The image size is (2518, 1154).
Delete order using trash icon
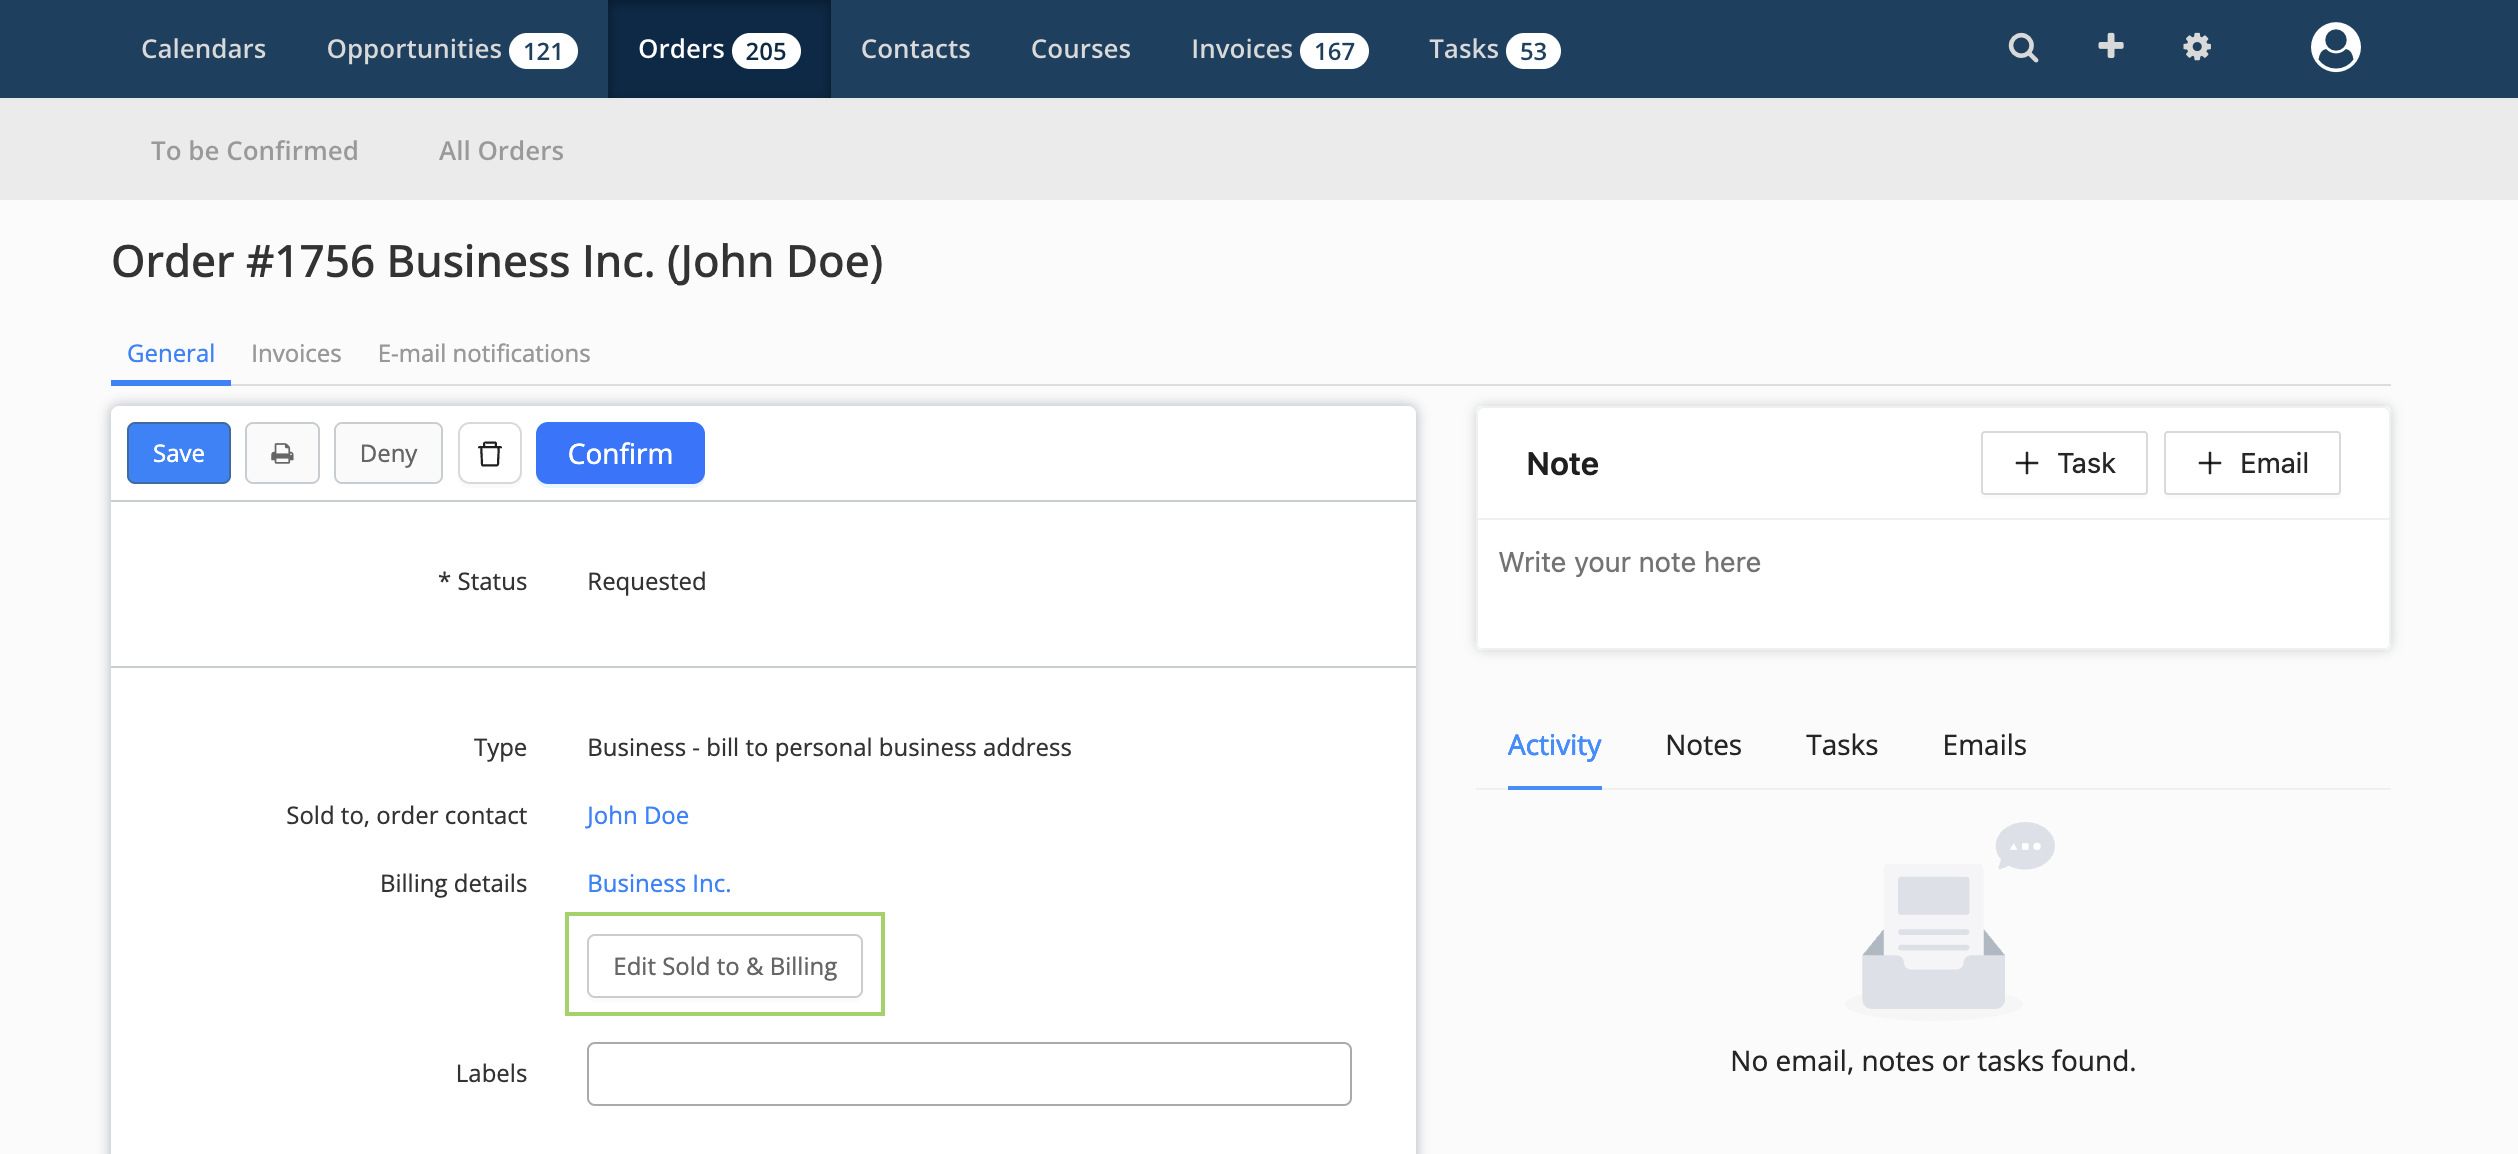click(490, 453)
